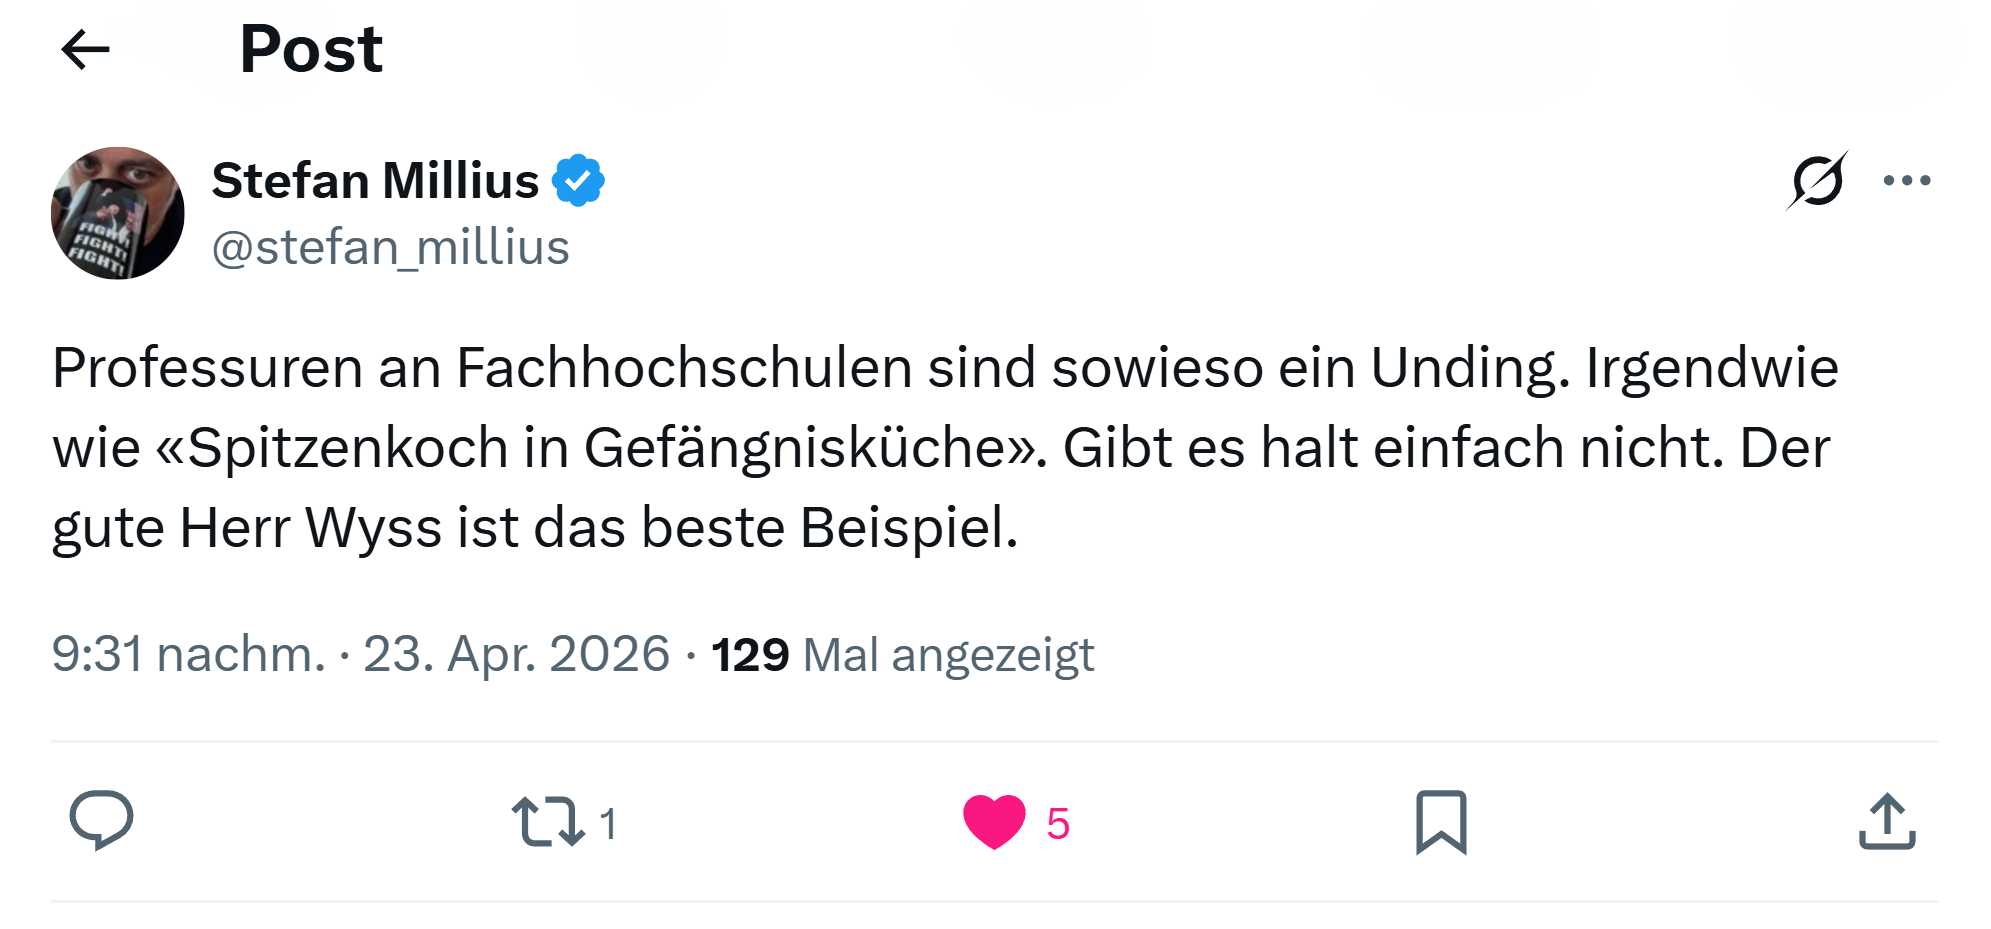Click the 9:31 nachm. timestamp
Screen dimensions: 1991x929
(188, 655)
